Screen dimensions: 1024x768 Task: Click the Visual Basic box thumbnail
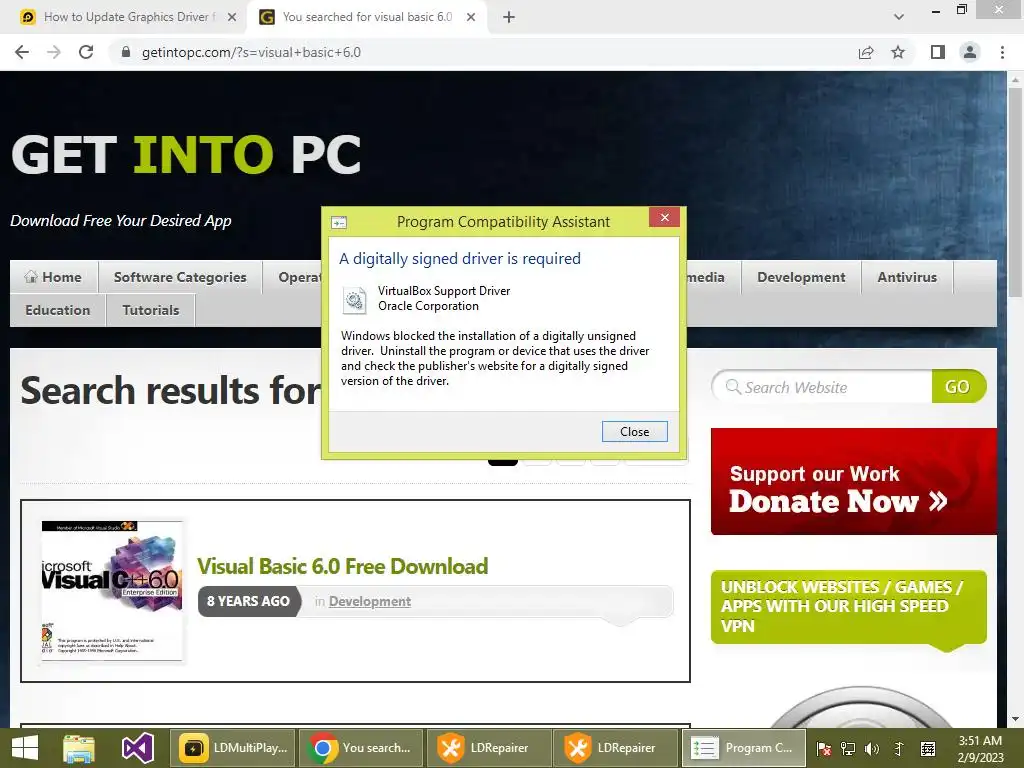112,591
